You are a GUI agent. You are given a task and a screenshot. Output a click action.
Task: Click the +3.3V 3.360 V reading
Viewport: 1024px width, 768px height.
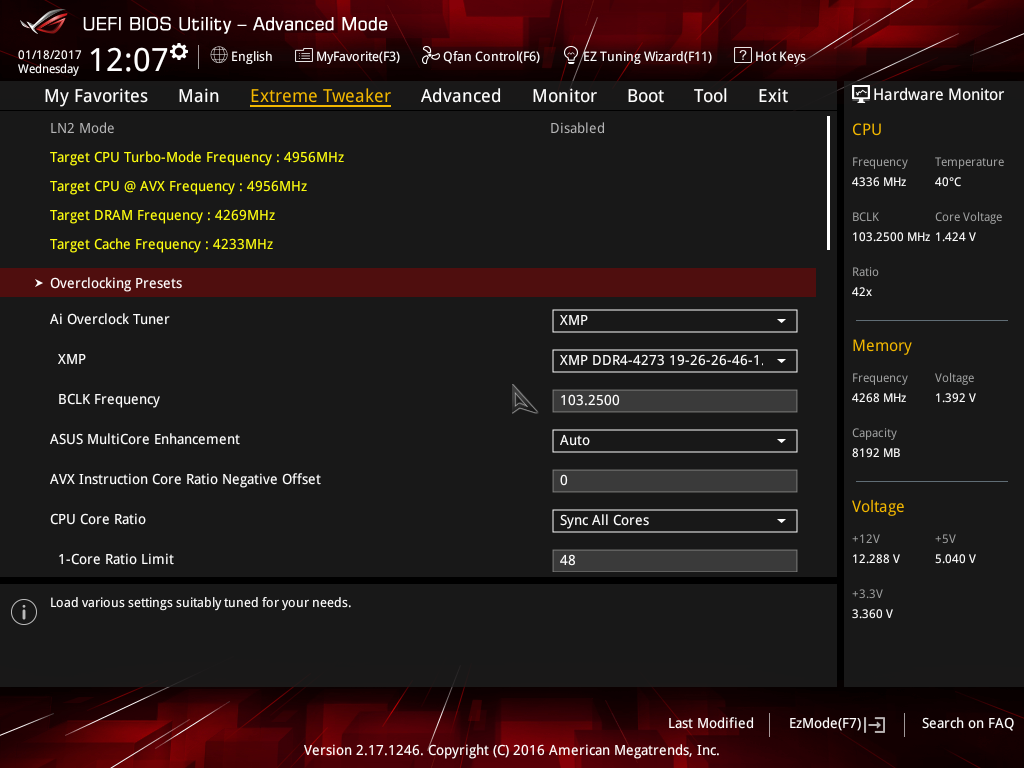click(872, 613)
